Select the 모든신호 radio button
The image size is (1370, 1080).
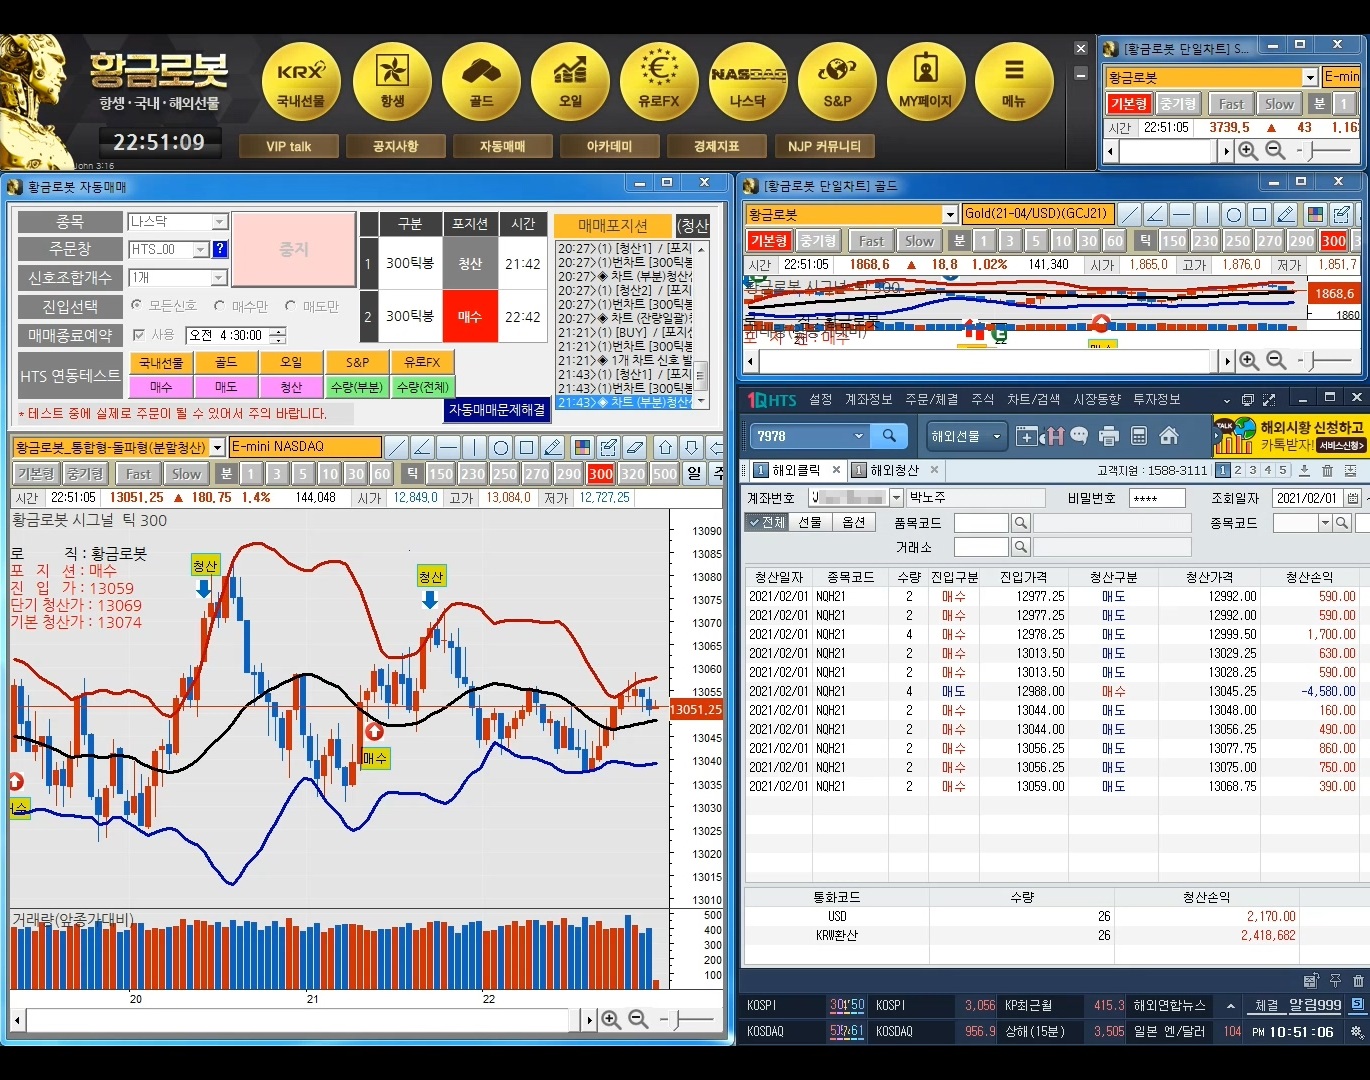pyautogui.click(x=137, y=305)
